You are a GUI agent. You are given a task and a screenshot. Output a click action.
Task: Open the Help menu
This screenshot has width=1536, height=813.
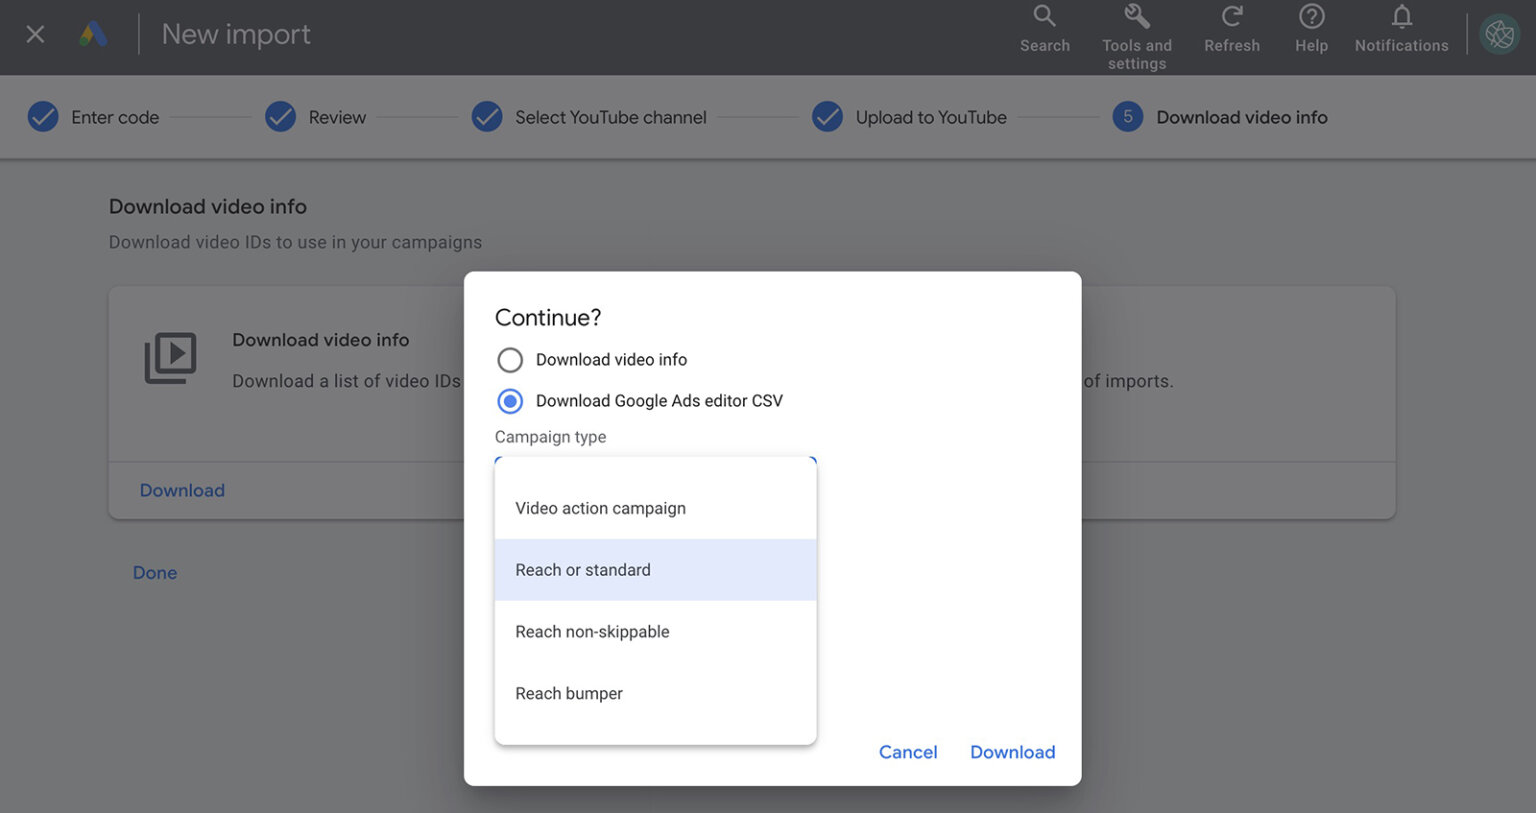pos(1311,30)
